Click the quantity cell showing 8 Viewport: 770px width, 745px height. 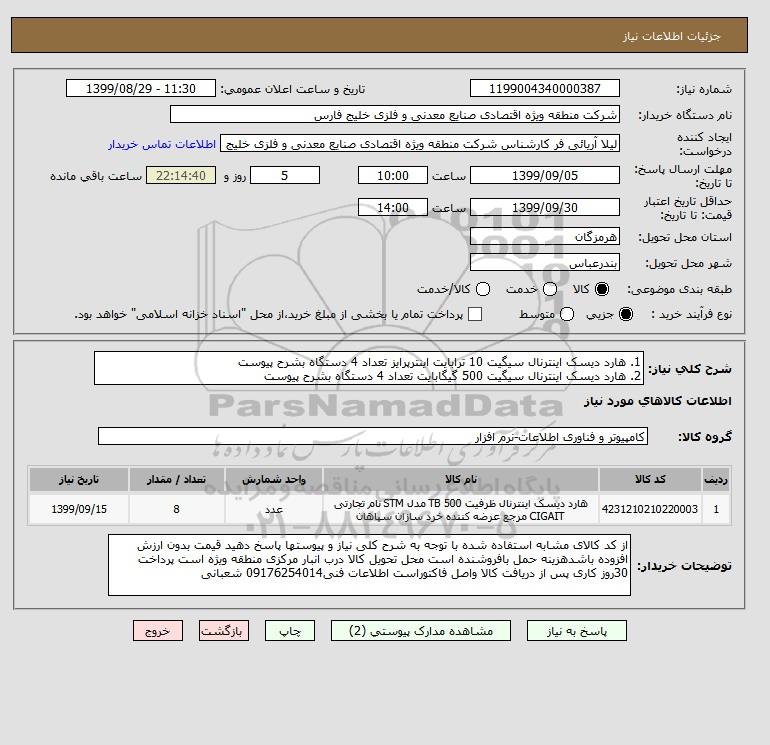click(x=176, y=509)
